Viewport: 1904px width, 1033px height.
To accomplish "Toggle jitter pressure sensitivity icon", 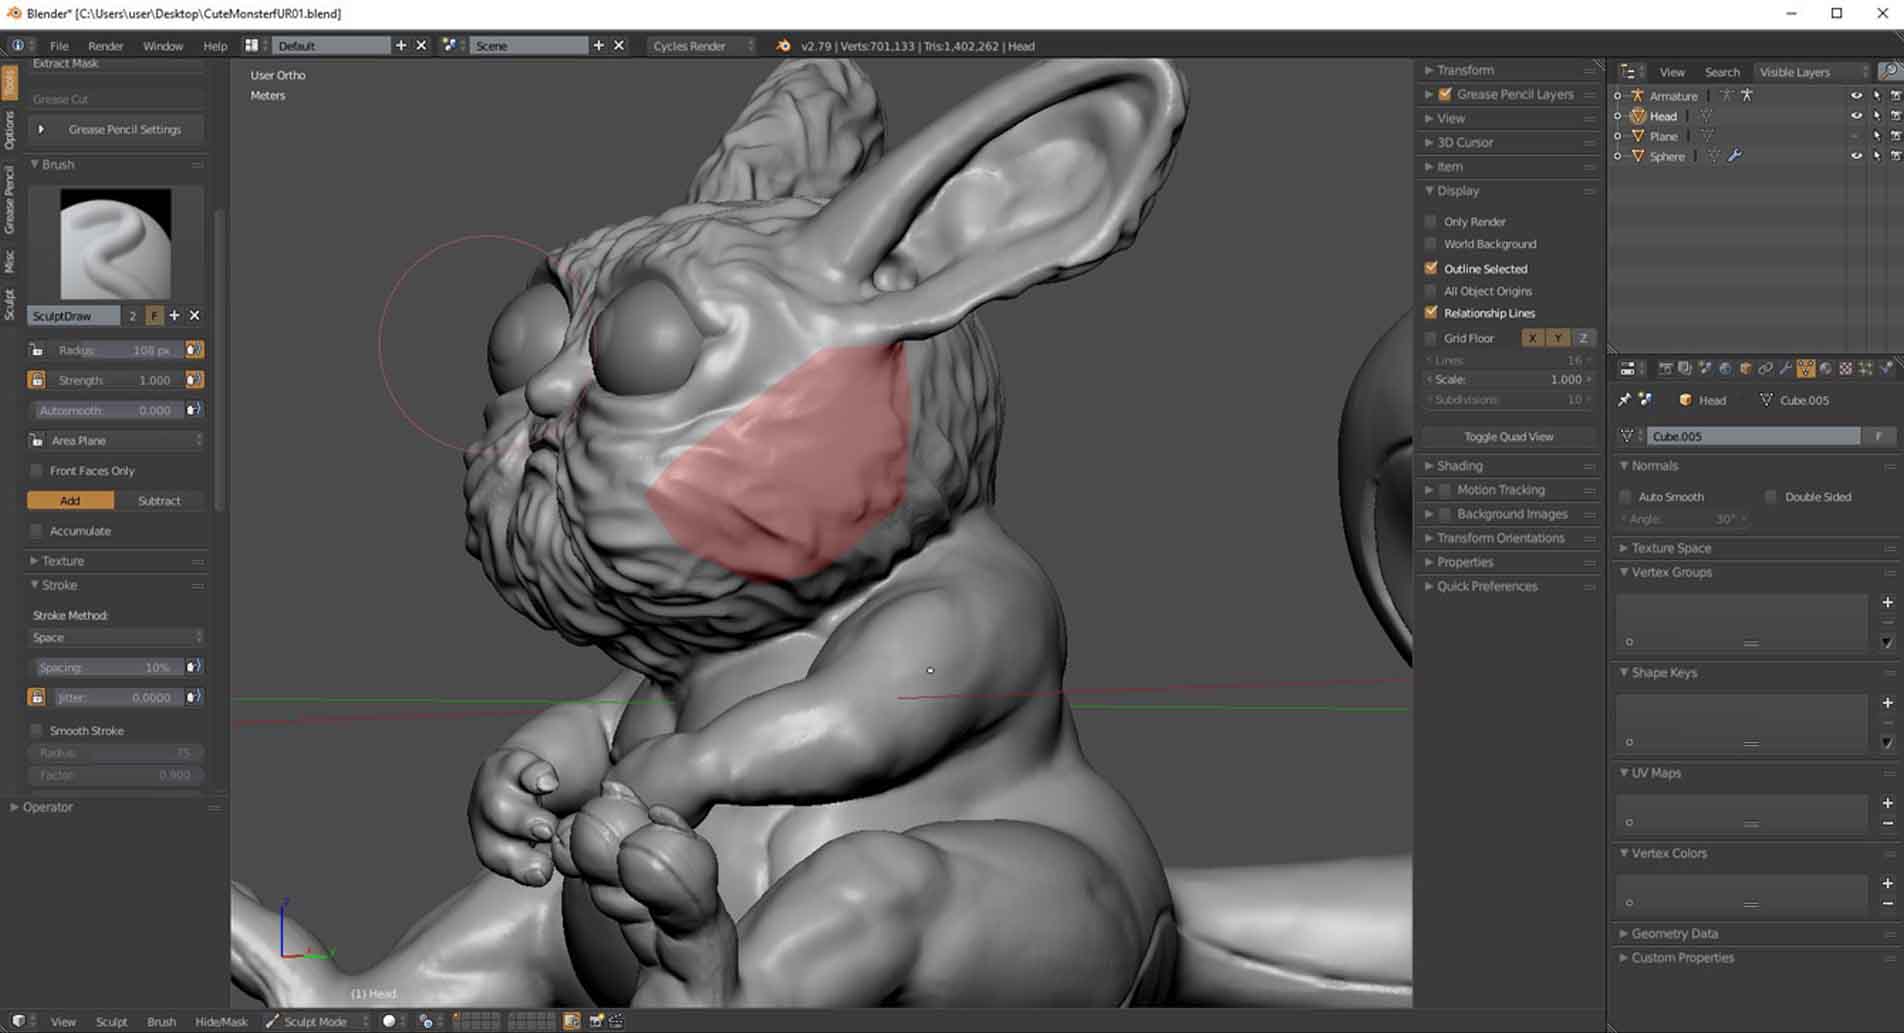I will point(194,696).
